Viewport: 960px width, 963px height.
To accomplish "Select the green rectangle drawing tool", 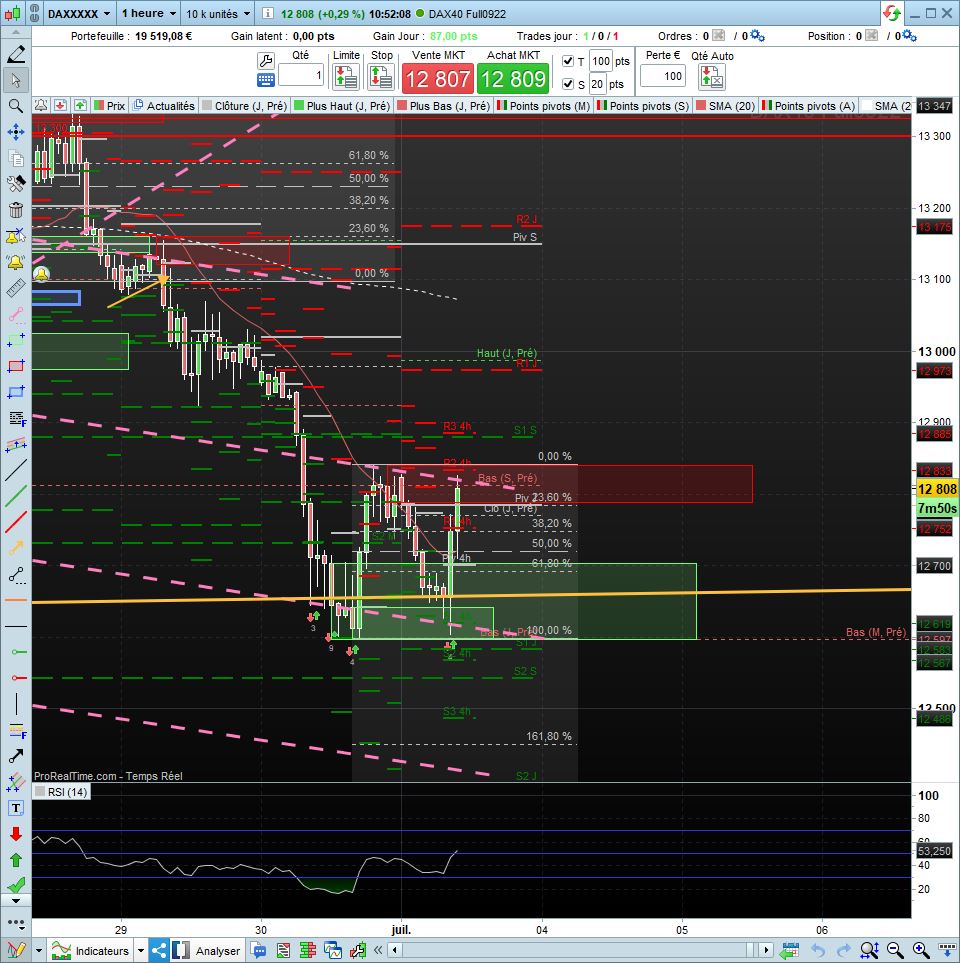I will pyautogui.click(x=16, y=340).
